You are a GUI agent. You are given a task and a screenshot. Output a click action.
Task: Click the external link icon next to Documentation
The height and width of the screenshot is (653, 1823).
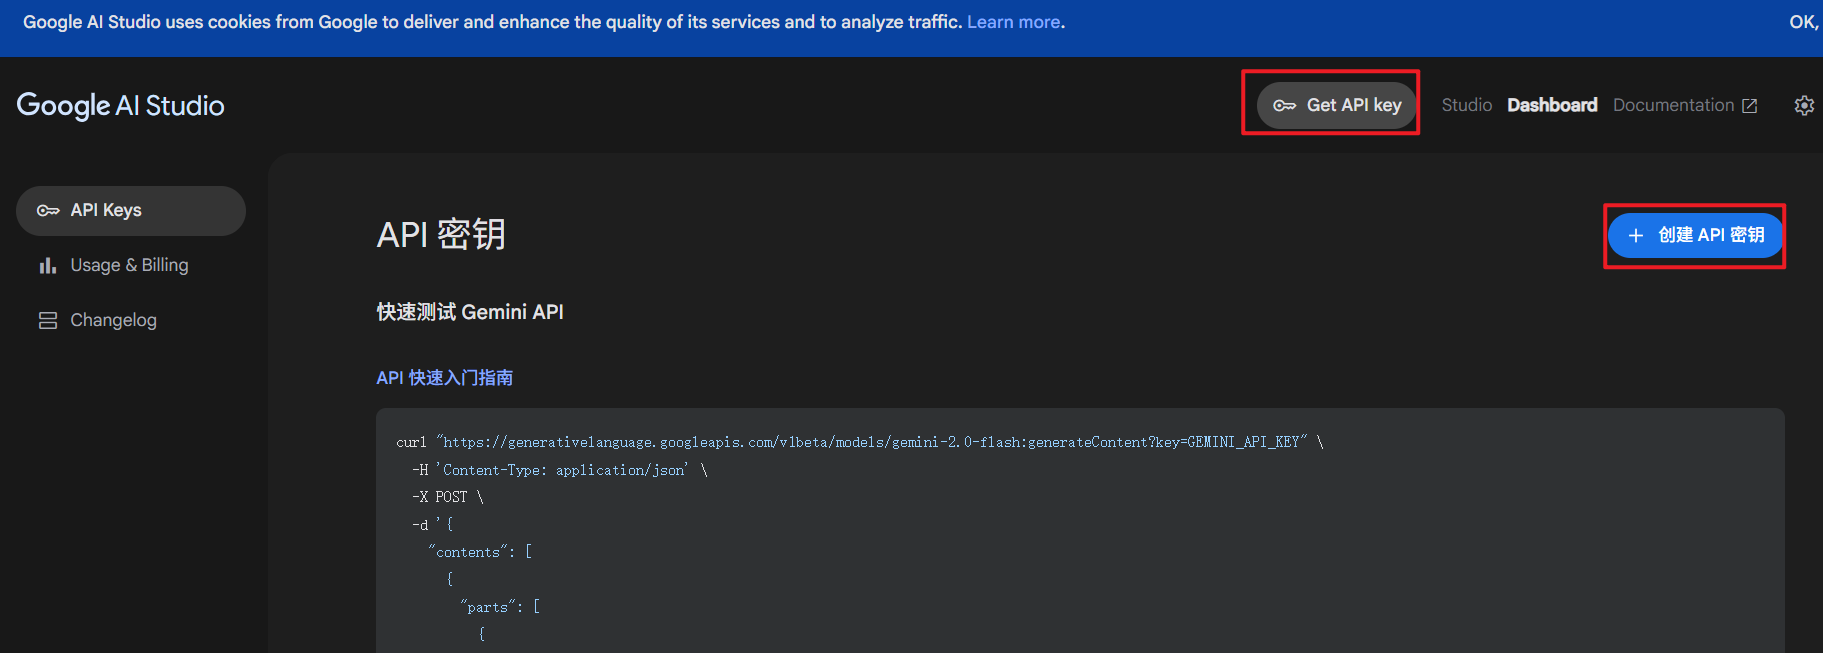pos(1749,106)
